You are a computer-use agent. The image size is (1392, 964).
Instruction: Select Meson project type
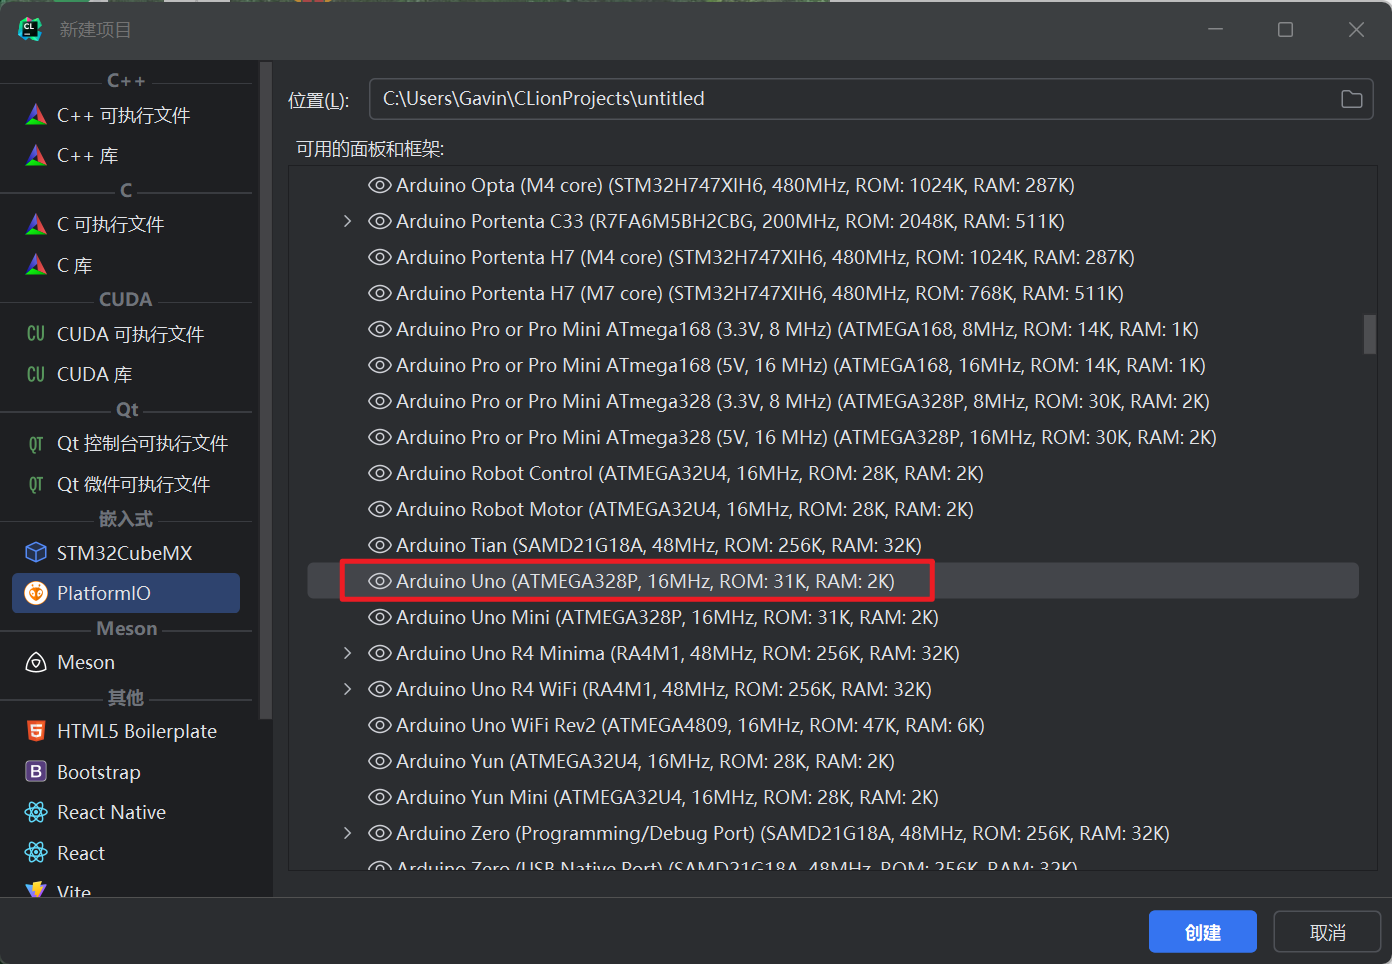(x=126, y=662)
